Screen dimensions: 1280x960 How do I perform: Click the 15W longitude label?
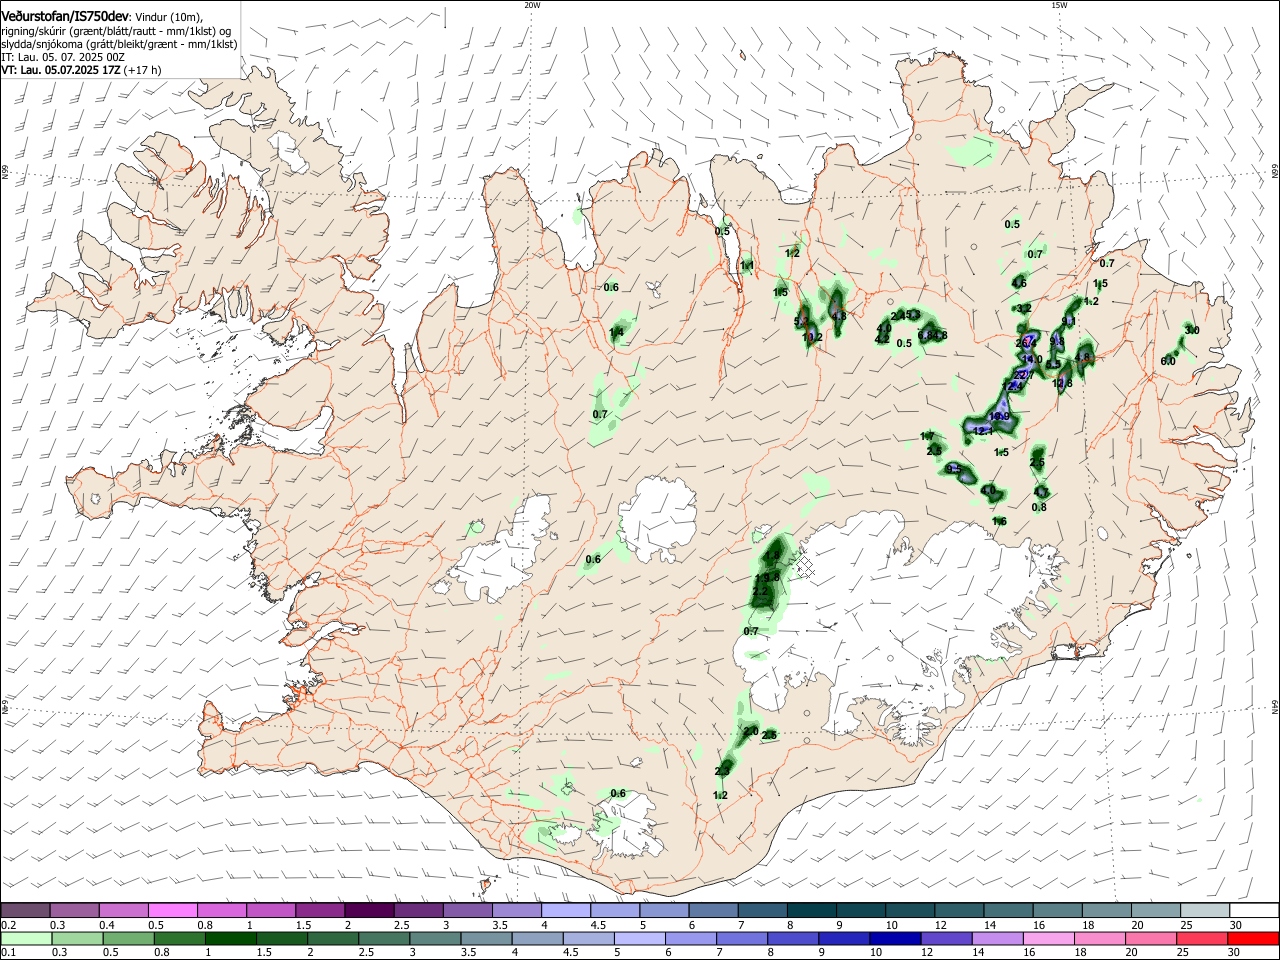[1059, 5]
